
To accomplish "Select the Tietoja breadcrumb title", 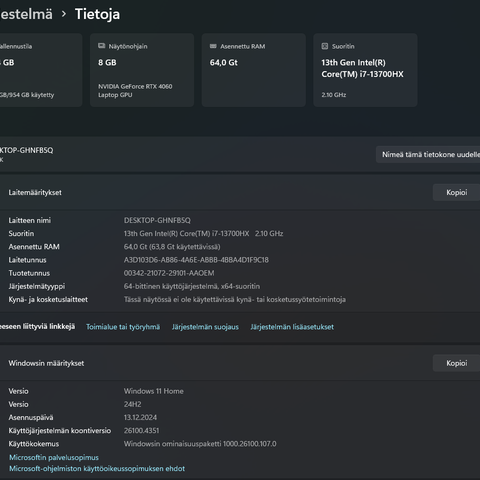I will click(97, 14).
